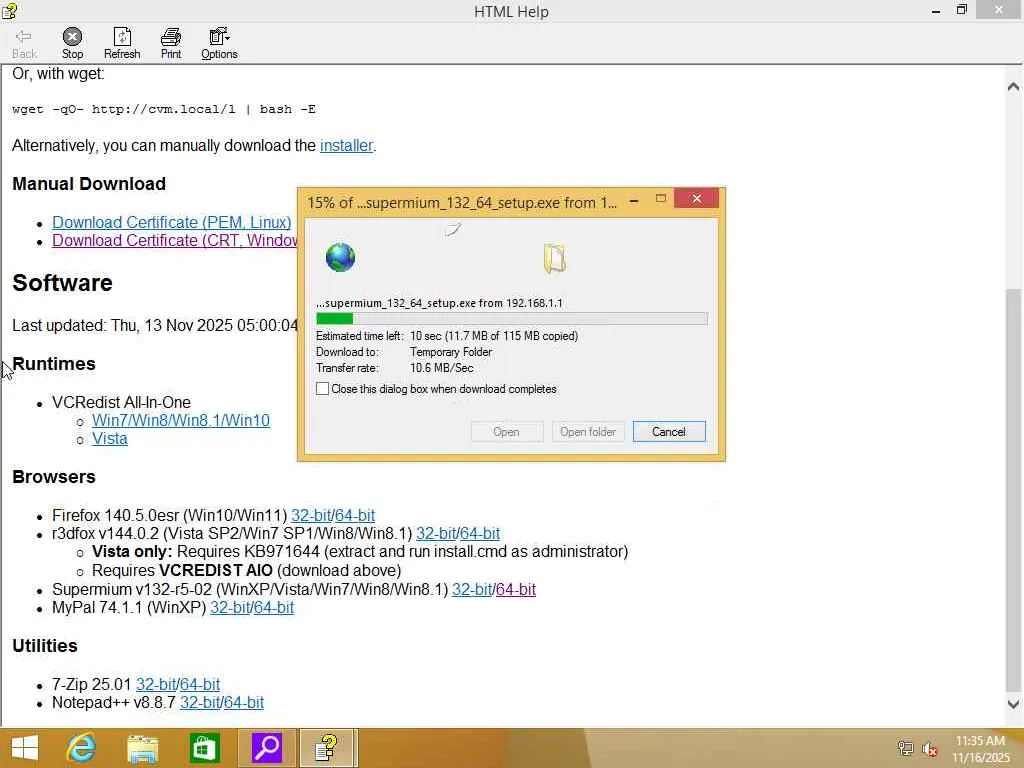Viewport: 1024px width, 768px height.
Task: Download Supermium v132 64-bit
Action: point(516,589)
